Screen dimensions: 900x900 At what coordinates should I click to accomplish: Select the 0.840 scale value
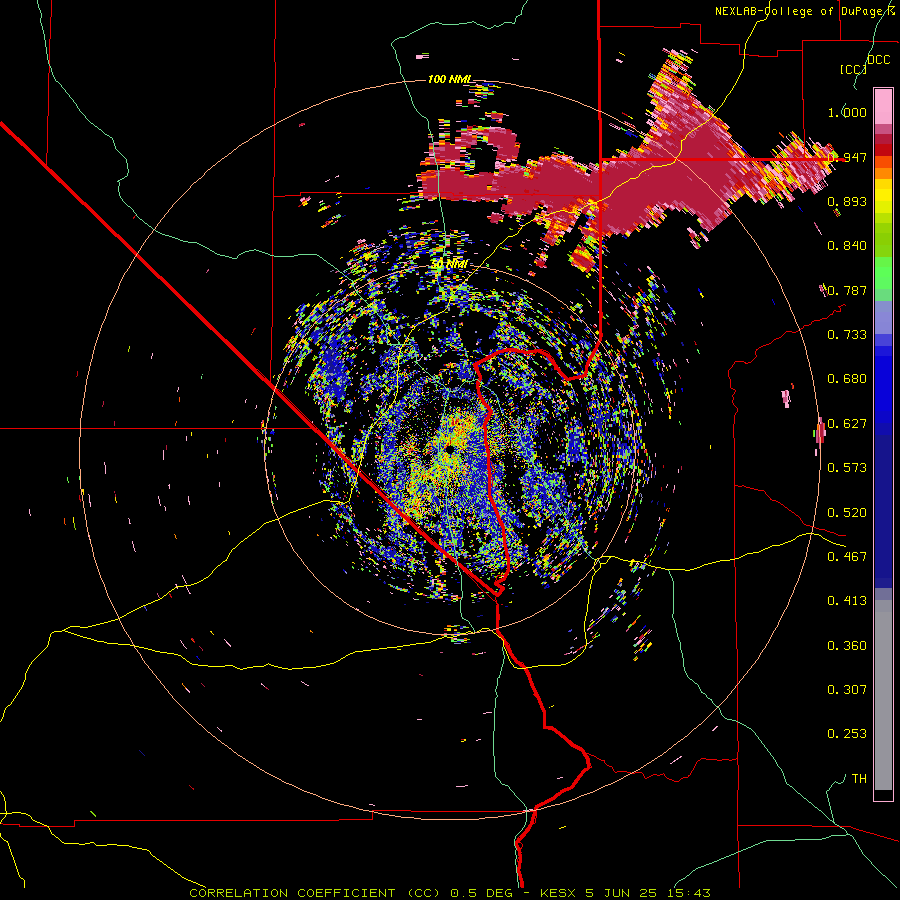(847, 246)
